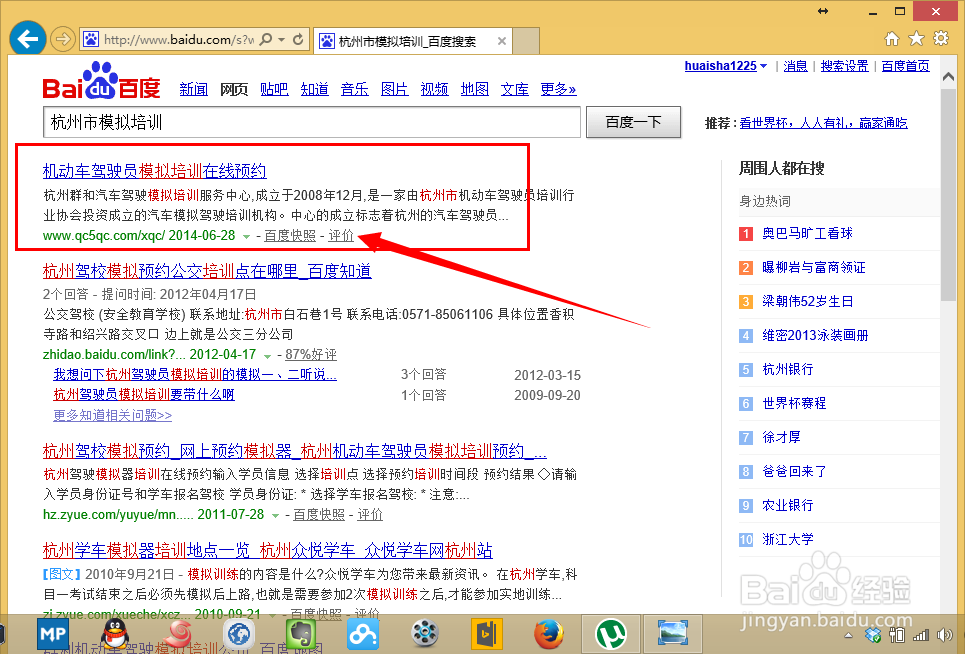
Task: Open the 知道 search category
Action: (x=314, y=89)
